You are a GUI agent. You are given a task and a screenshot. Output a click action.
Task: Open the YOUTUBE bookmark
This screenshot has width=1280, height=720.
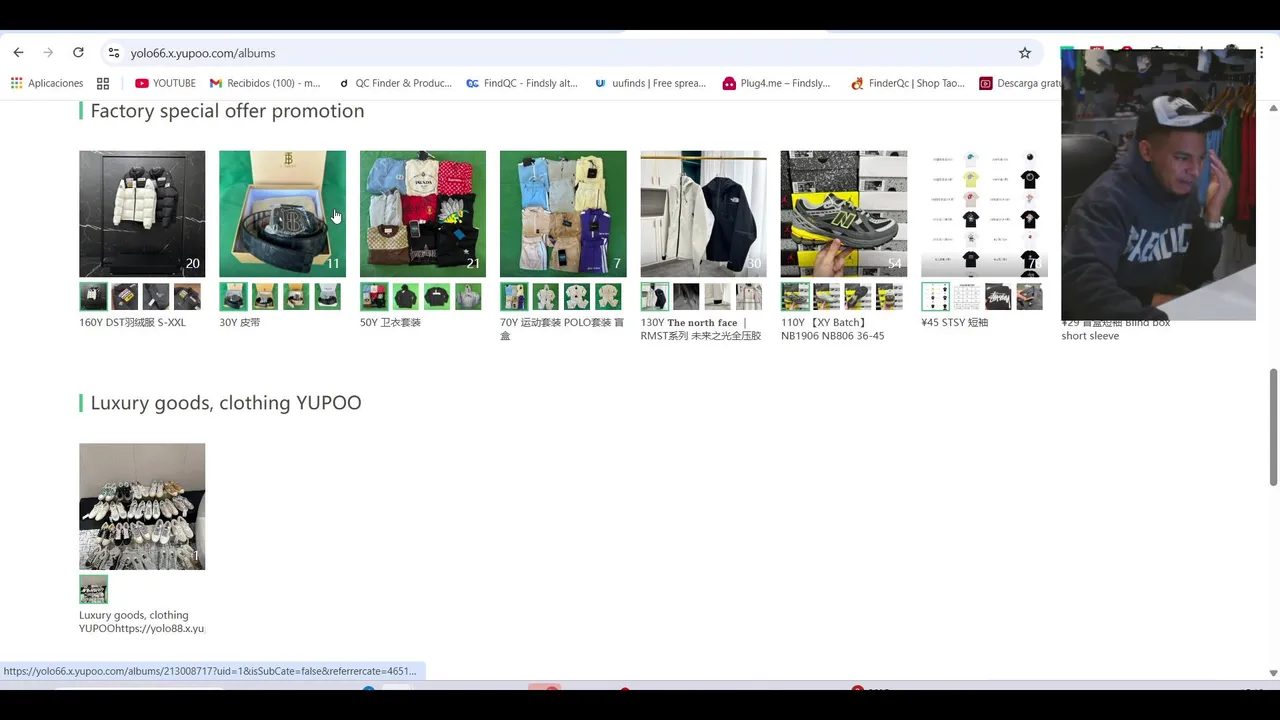click(x=165, y=83)
